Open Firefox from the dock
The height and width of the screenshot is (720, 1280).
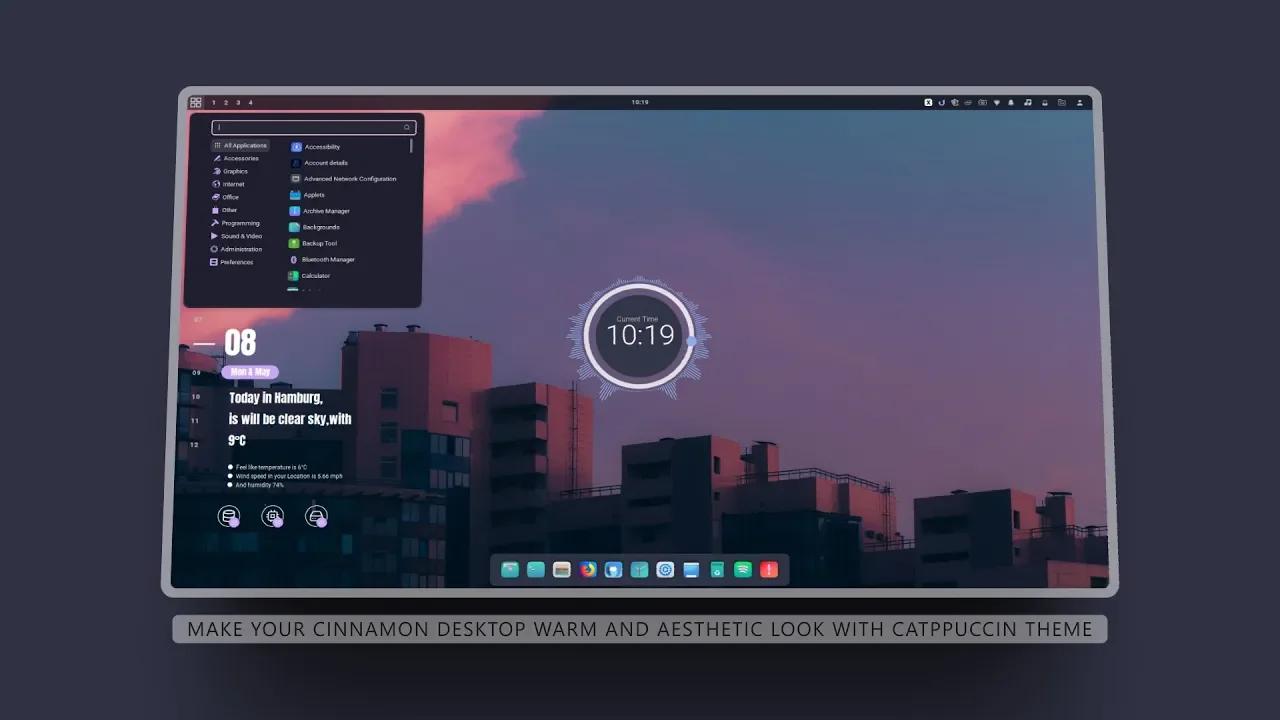pyautogui.click(x=589, y=569)
